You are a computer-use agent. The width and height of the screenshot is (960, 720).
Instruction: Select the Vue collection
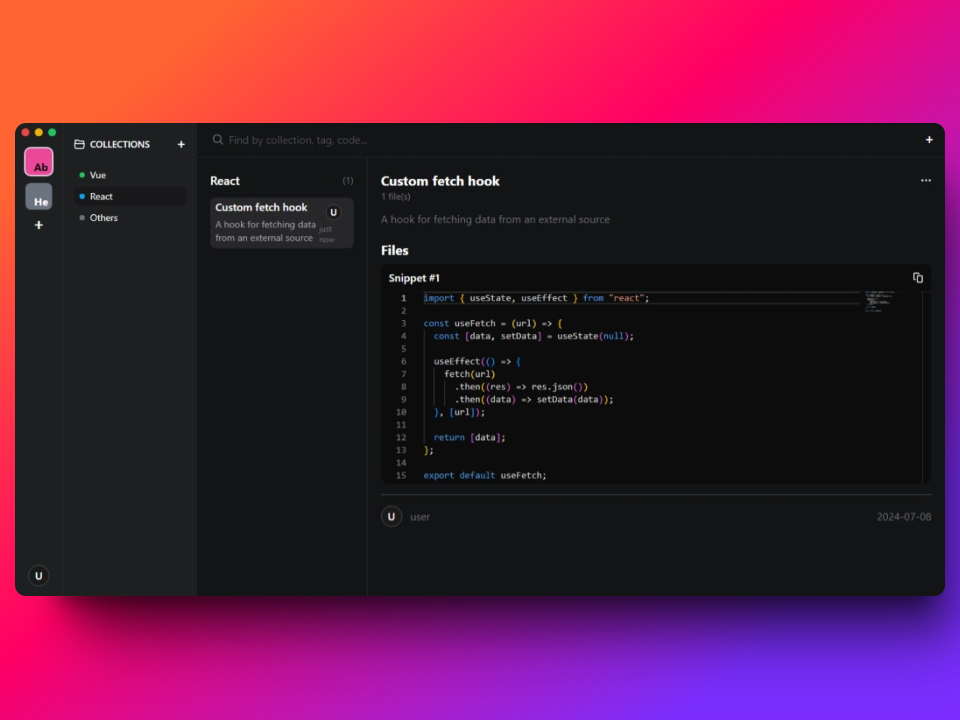point(97,174)
